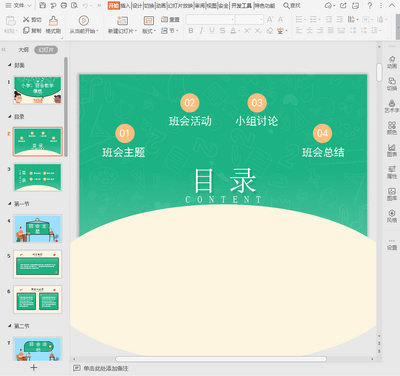Open the font size combo box

pos(249,20)
